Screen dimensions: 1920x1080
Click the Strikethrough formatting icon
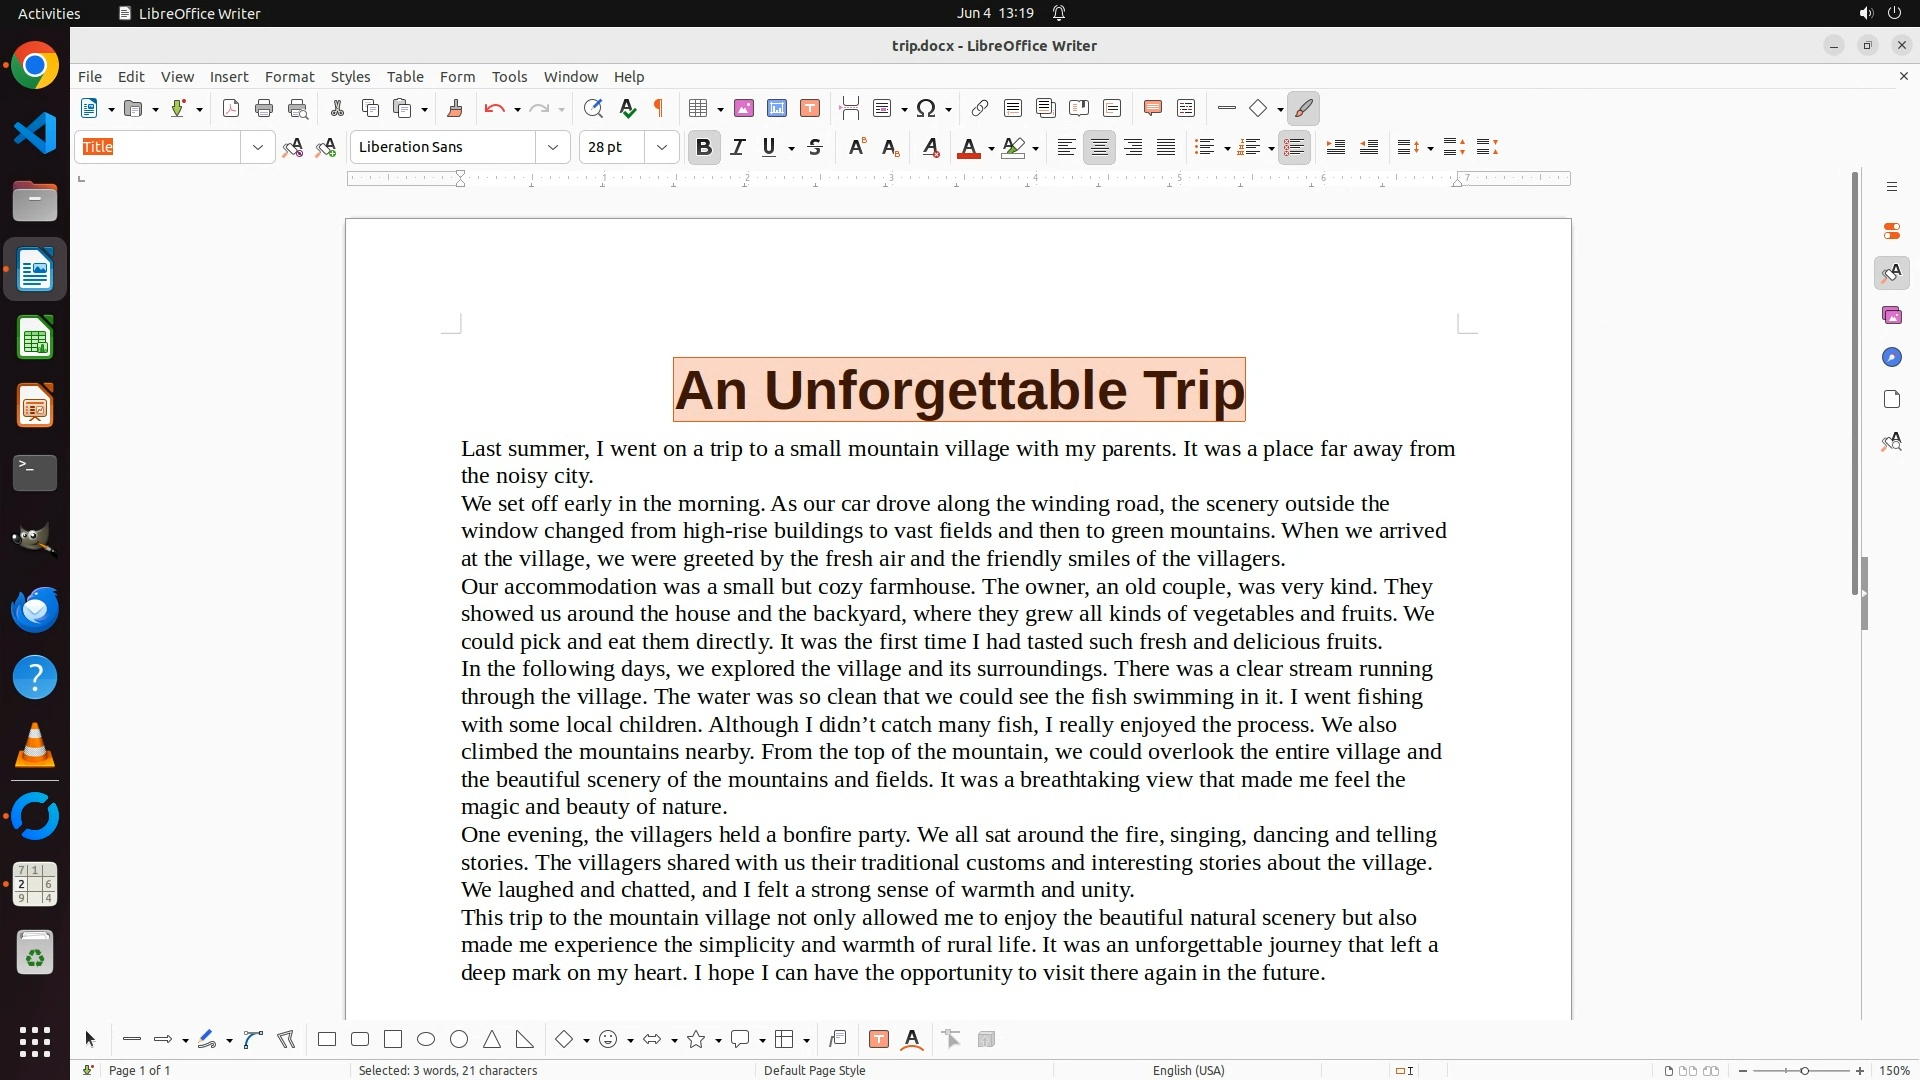(815, 148)
